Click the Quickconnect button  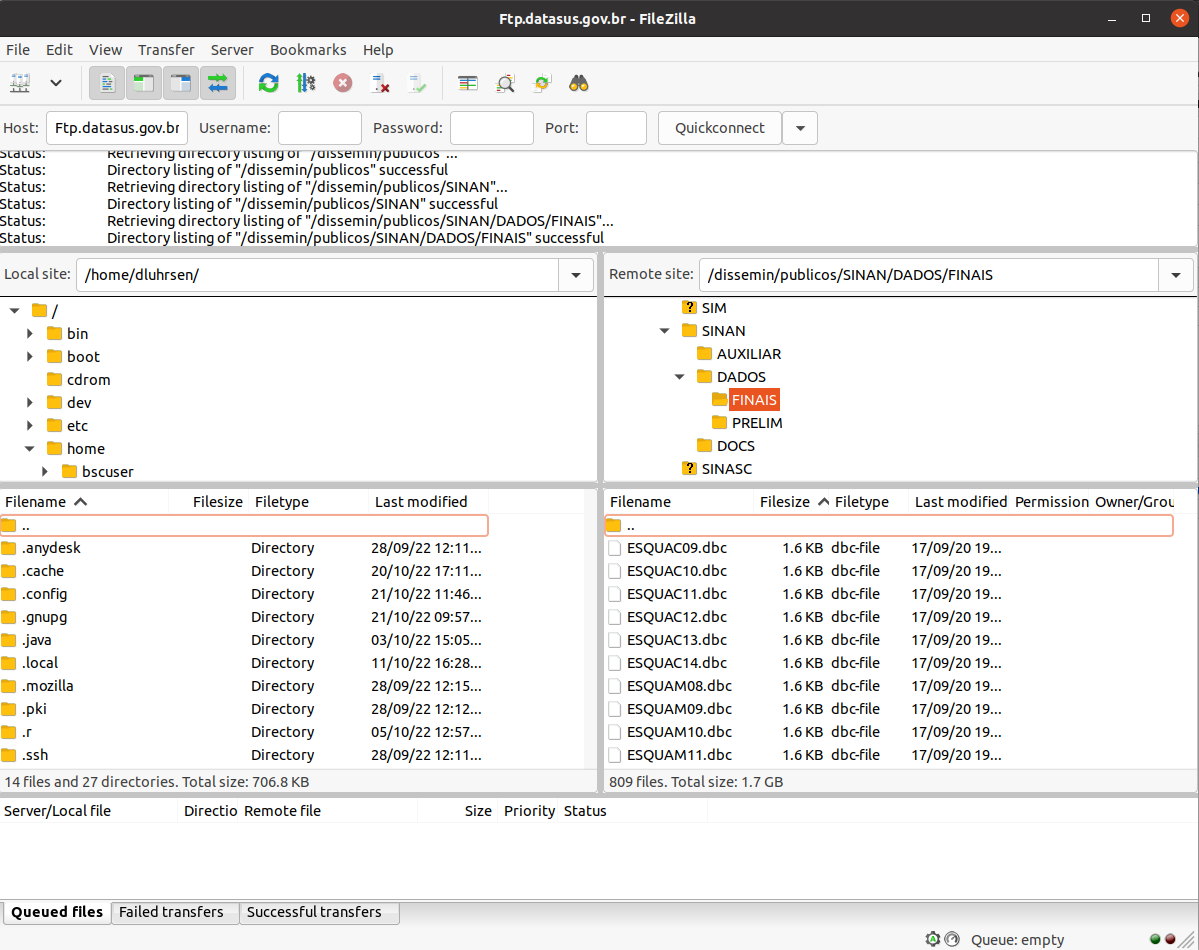click(x=720, y=128)
